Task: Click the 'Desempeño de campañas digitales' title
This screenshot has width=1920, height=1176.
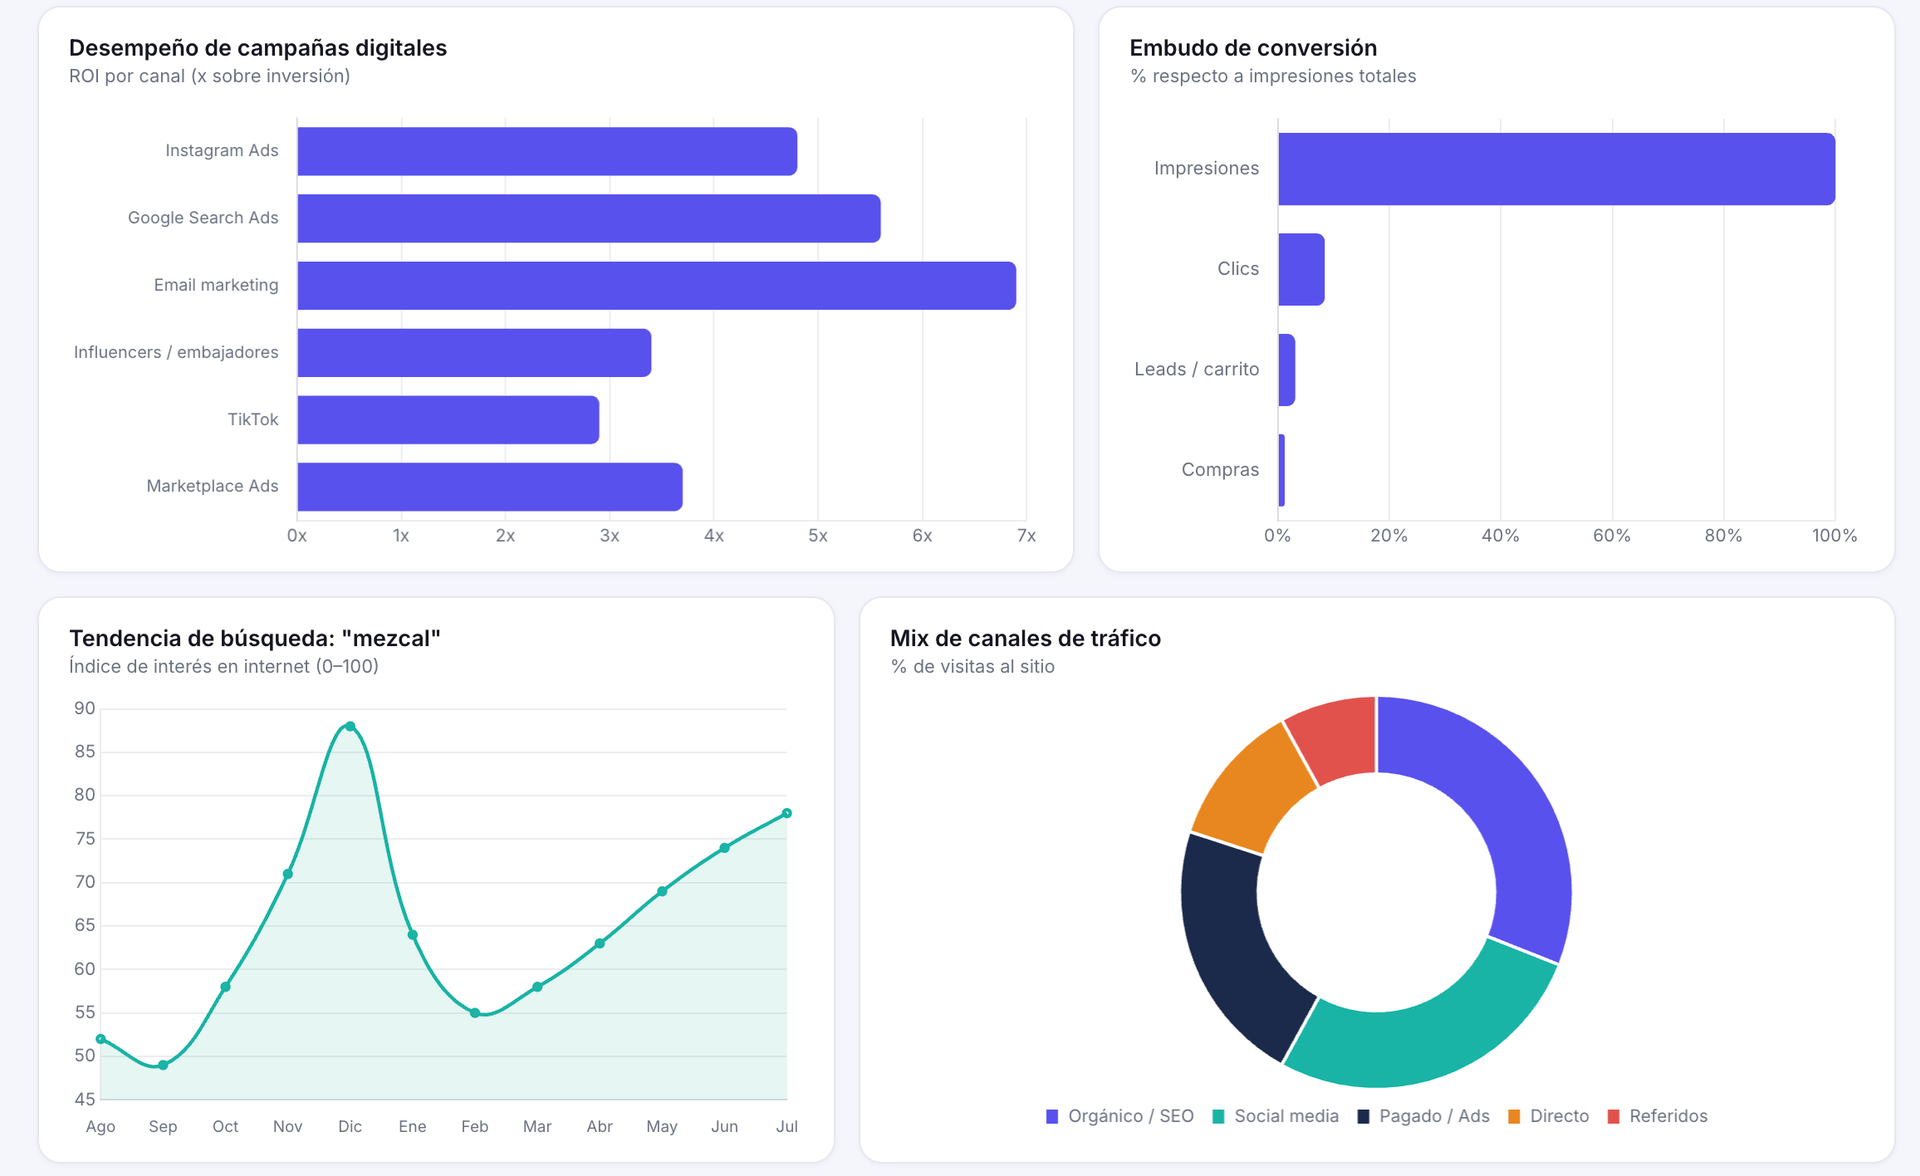Action: click(x=258, y=48)
